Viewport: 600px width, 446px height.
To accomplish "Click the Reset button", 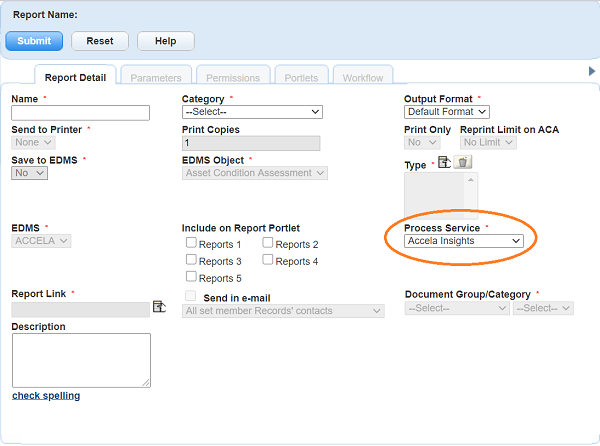I will [x=100, y=41].
